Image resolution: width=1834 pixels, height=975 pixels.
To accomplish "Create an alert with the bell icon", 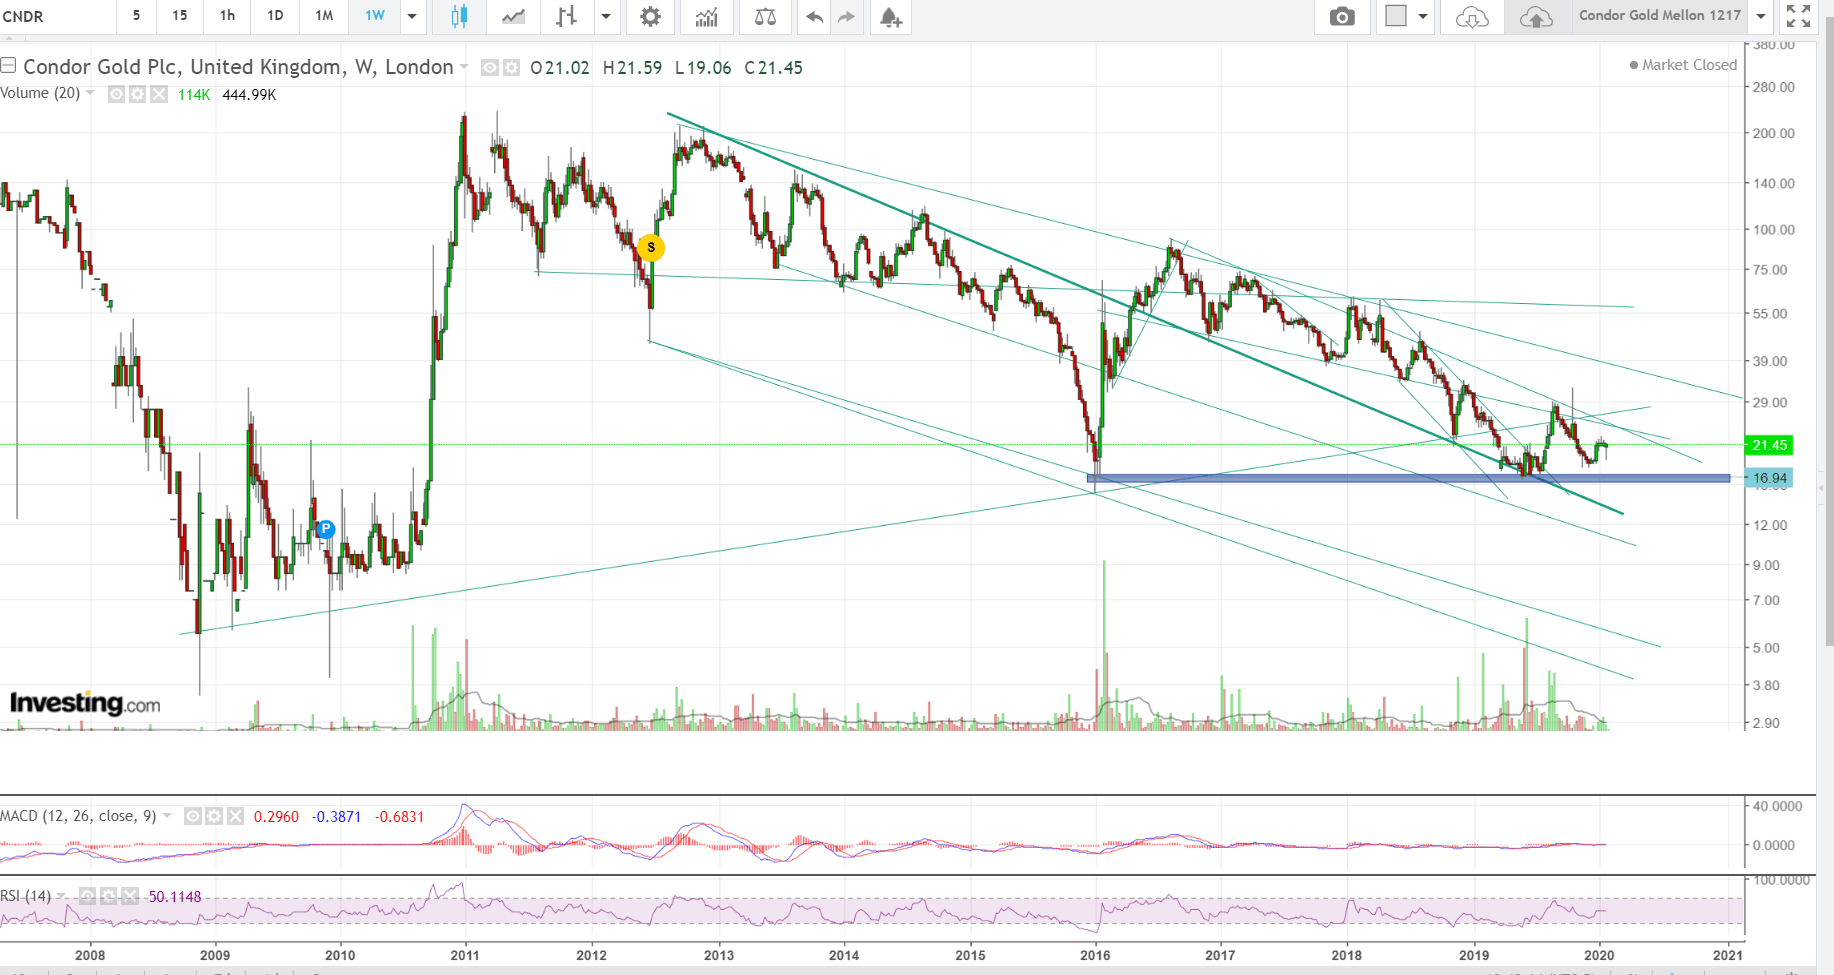I will click(x=889, y=17).
